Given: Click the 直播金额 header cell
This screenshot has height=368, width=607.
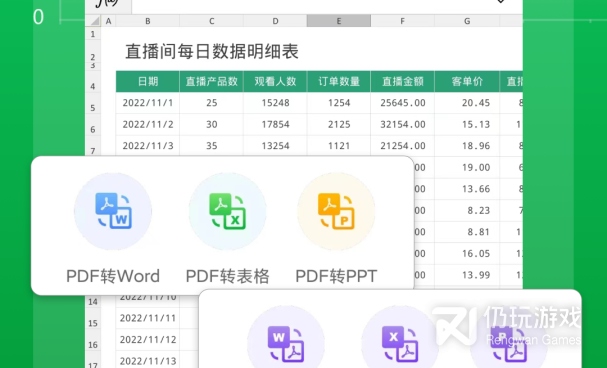Looking at the screenshot, I should [x=403, y=81].
